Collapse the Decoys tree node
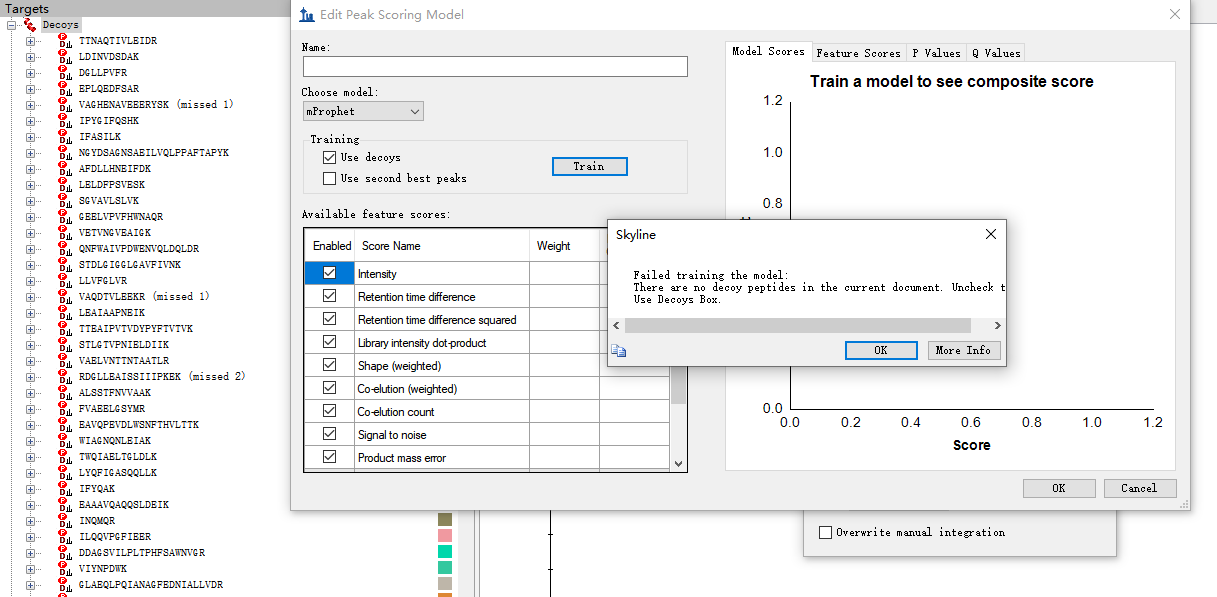The image size is (1217, 597). (12, 25)
